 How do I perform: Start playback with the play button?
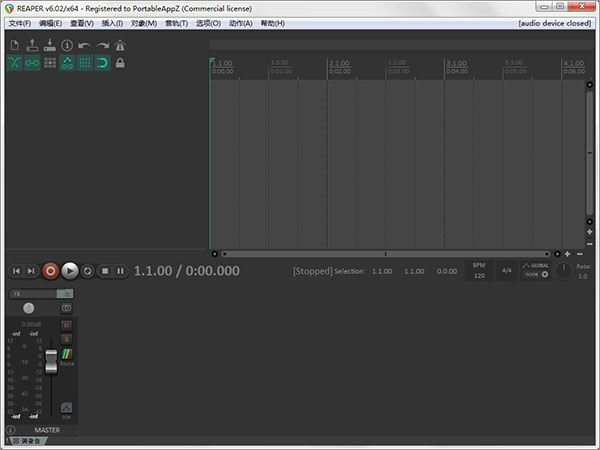[70, 271]
